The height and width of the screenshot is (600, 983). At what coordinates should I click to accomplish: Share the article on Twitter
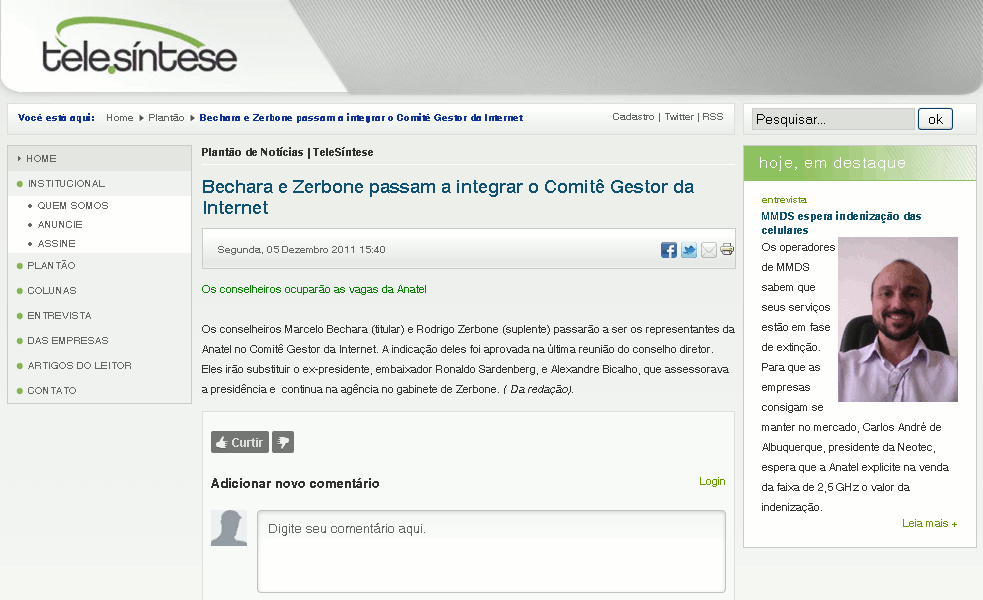[688, 250]
